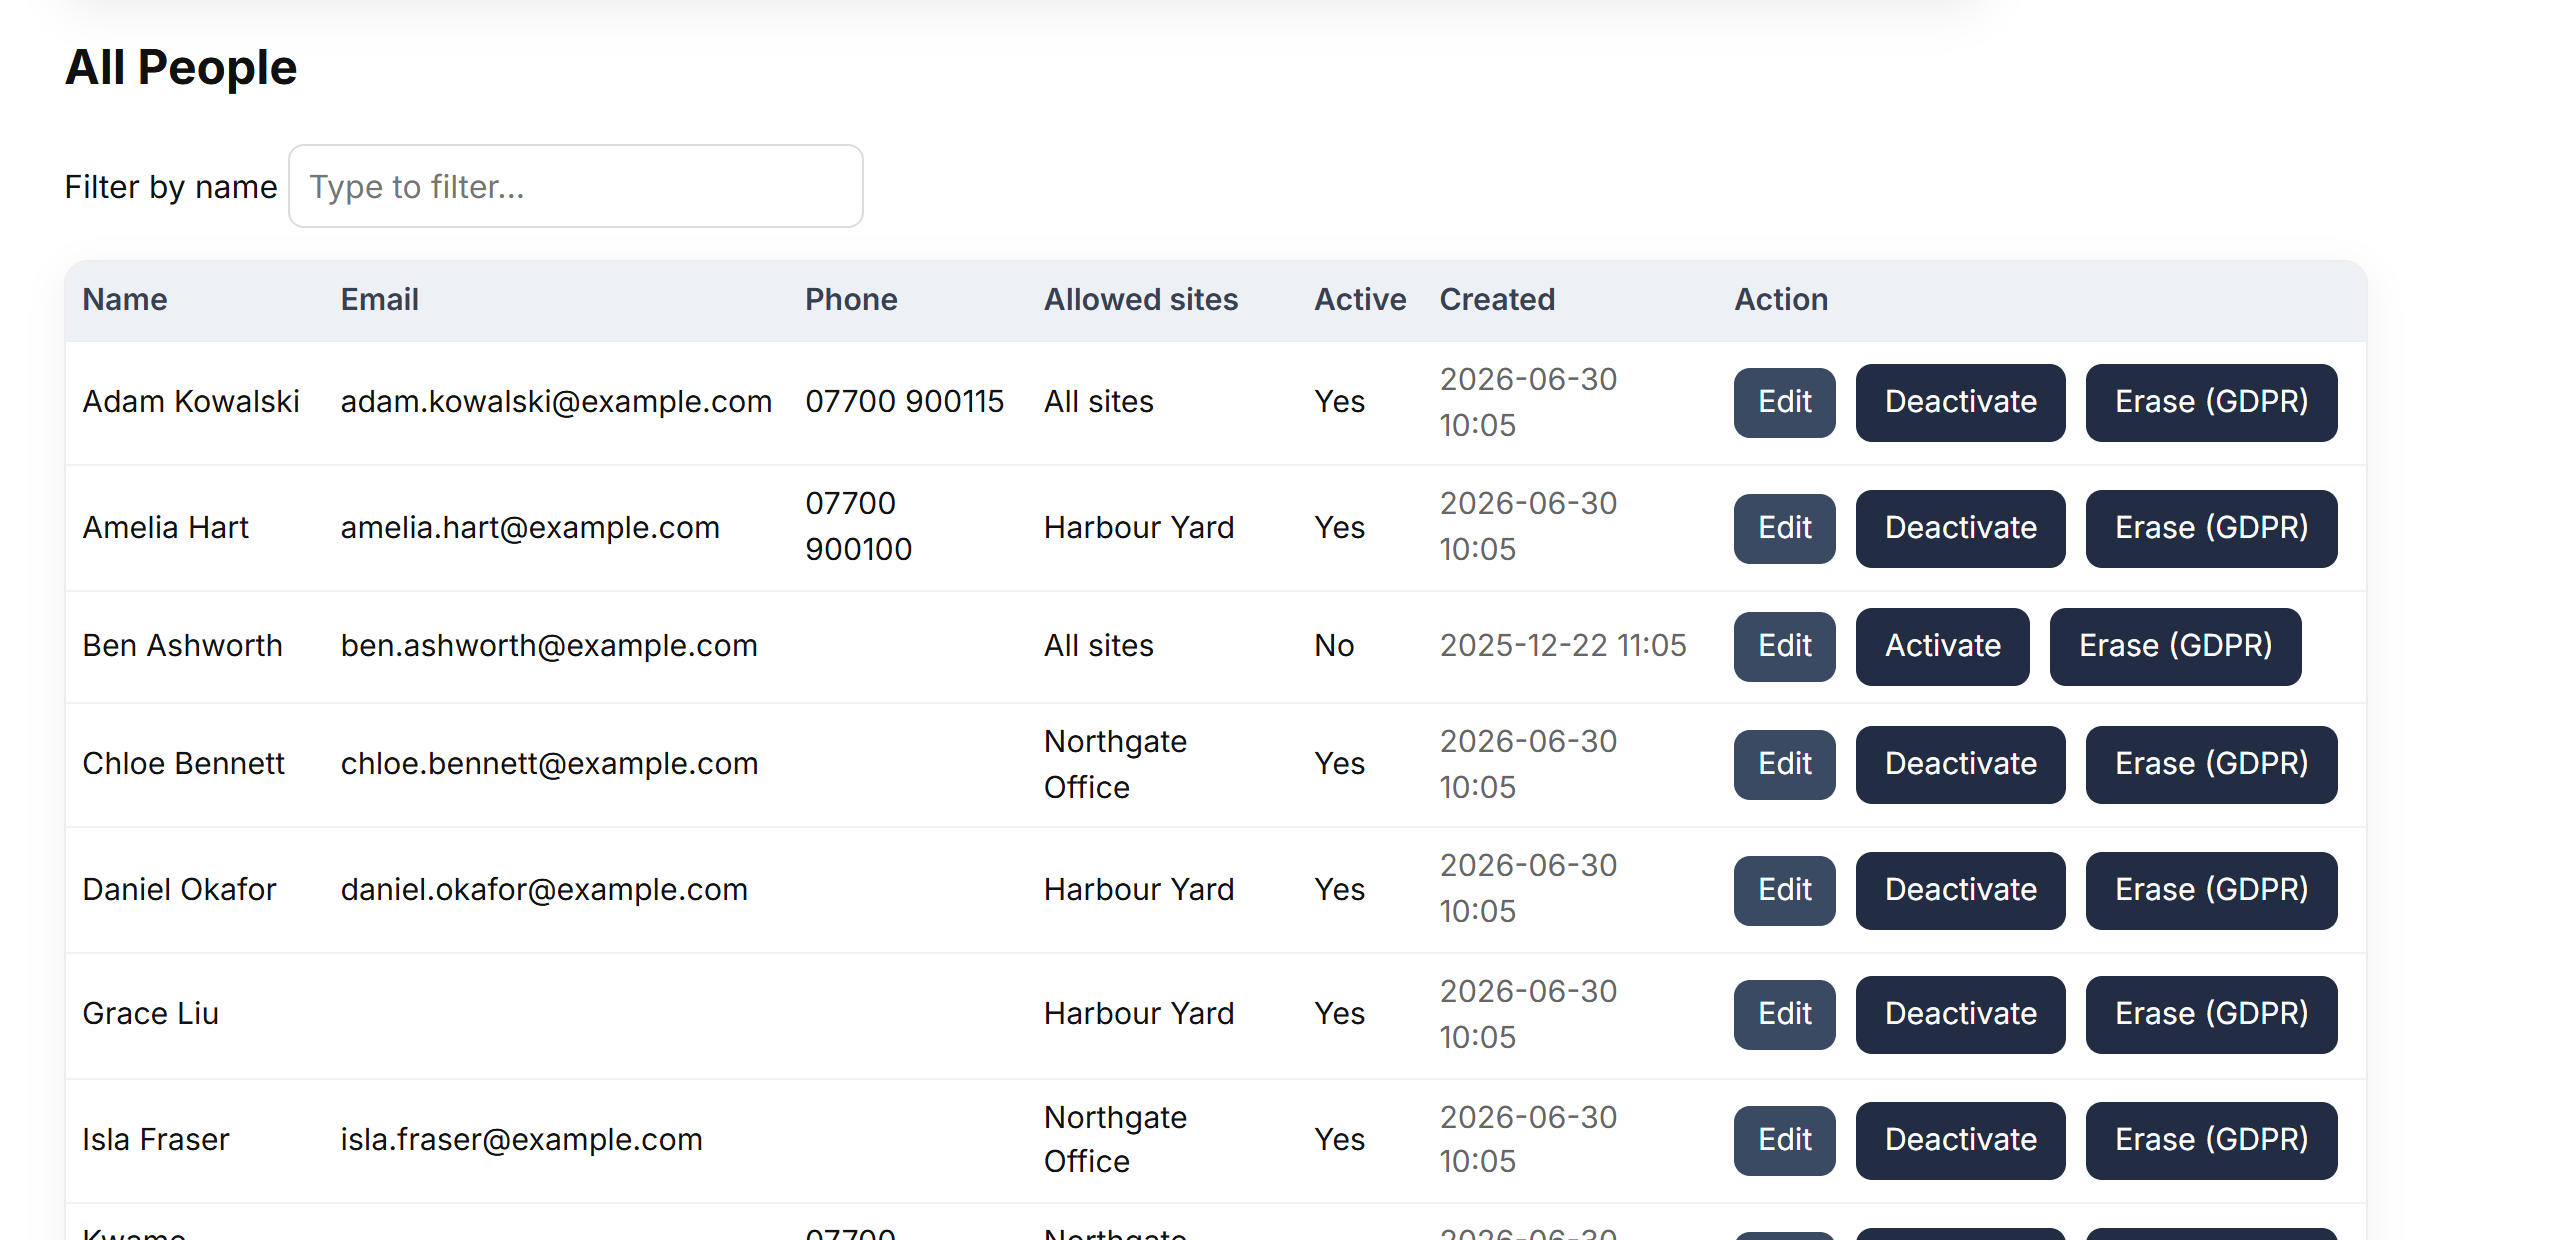Screen dimensions: 2560x1240
Task: Deactivate Daniel Okafor
Action: click(x=1961, y=890)
